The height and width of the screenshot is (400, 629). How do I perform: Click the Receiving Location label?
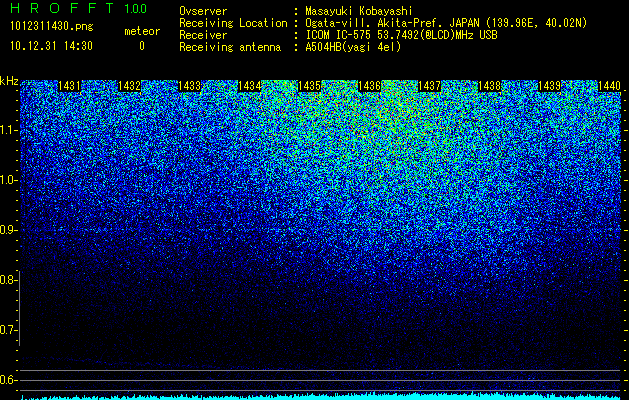click(x=233, y=23)
